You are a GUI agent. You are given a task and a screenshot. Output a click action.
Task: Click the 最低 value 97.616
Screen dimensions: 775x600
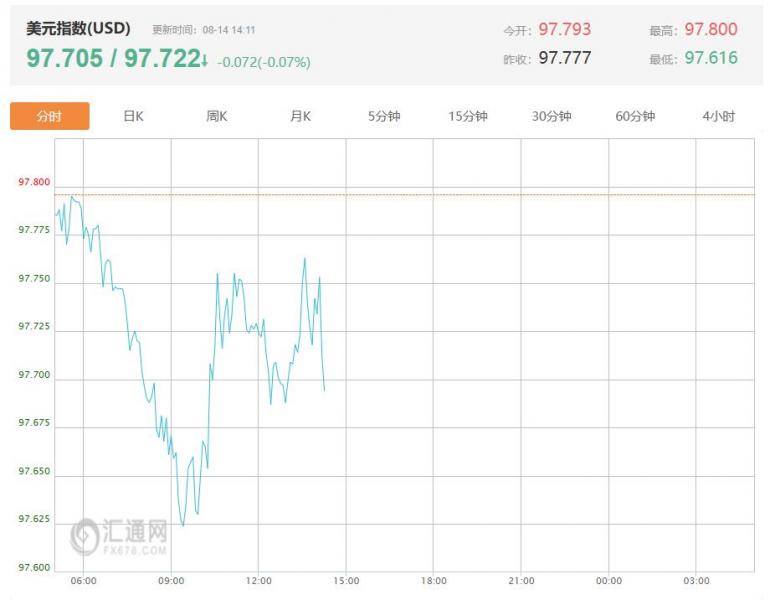[x=711, y=58]
